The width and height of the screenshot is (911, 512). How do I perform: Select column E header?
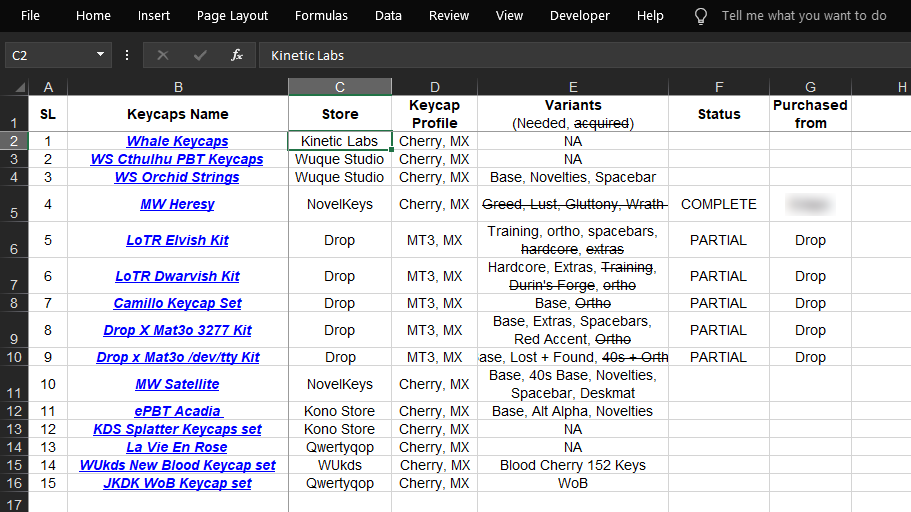[573, 87]
